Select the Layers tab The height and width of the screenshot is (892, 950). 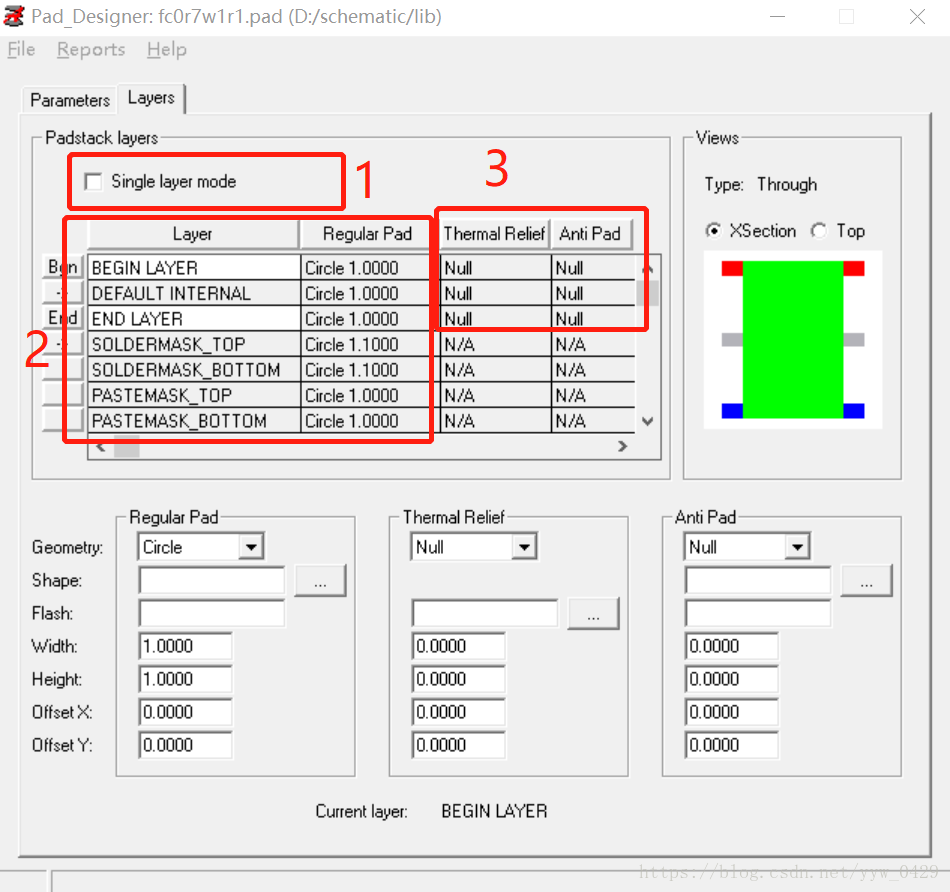[151, 98]
